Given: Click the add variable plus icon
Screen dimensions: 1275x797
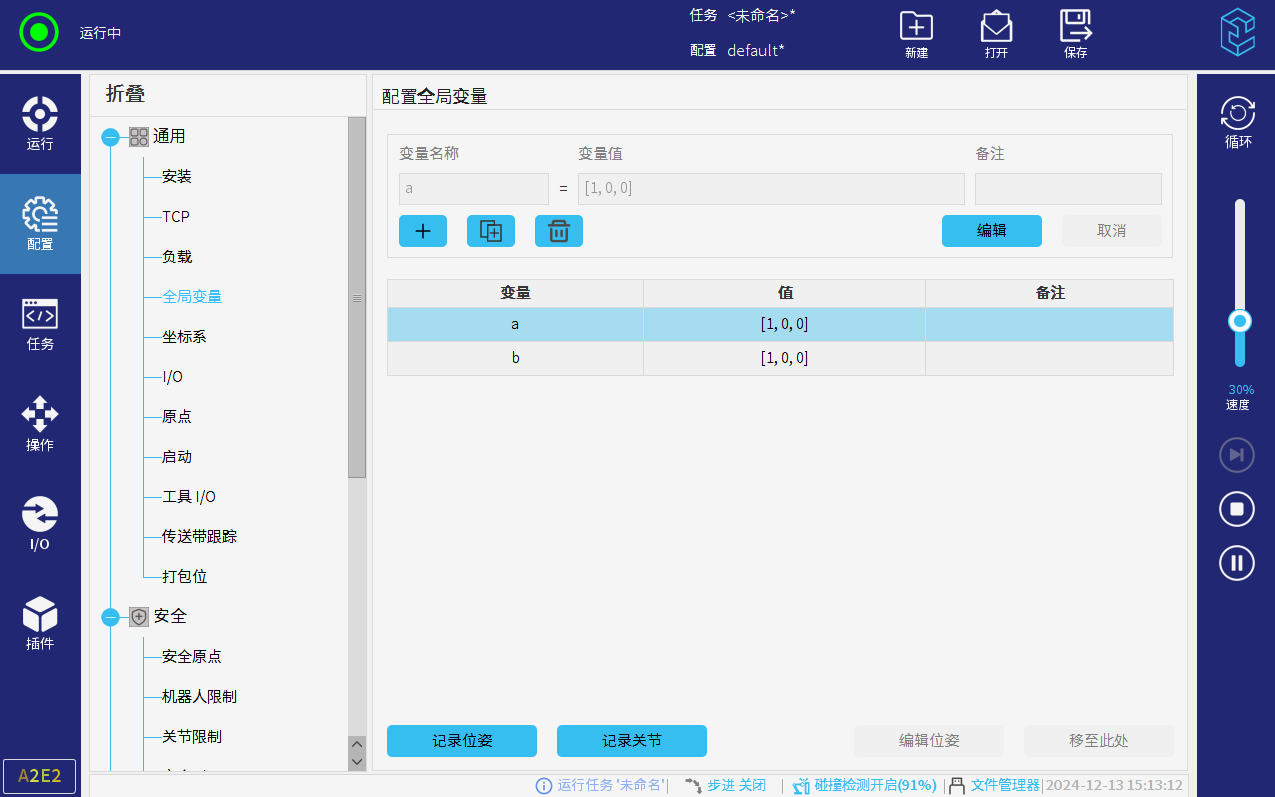Looking at the screenshot, I should [423, 231].
